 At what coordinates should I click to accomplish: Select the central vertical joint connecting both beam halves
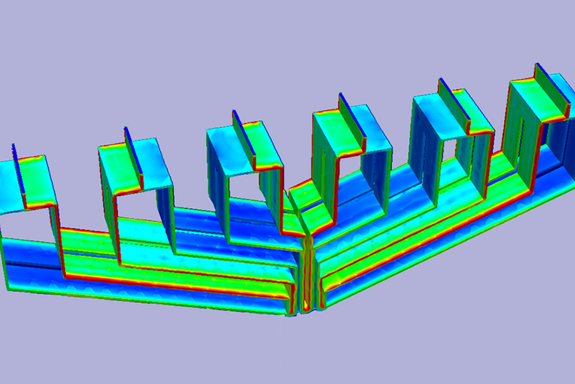307,274
